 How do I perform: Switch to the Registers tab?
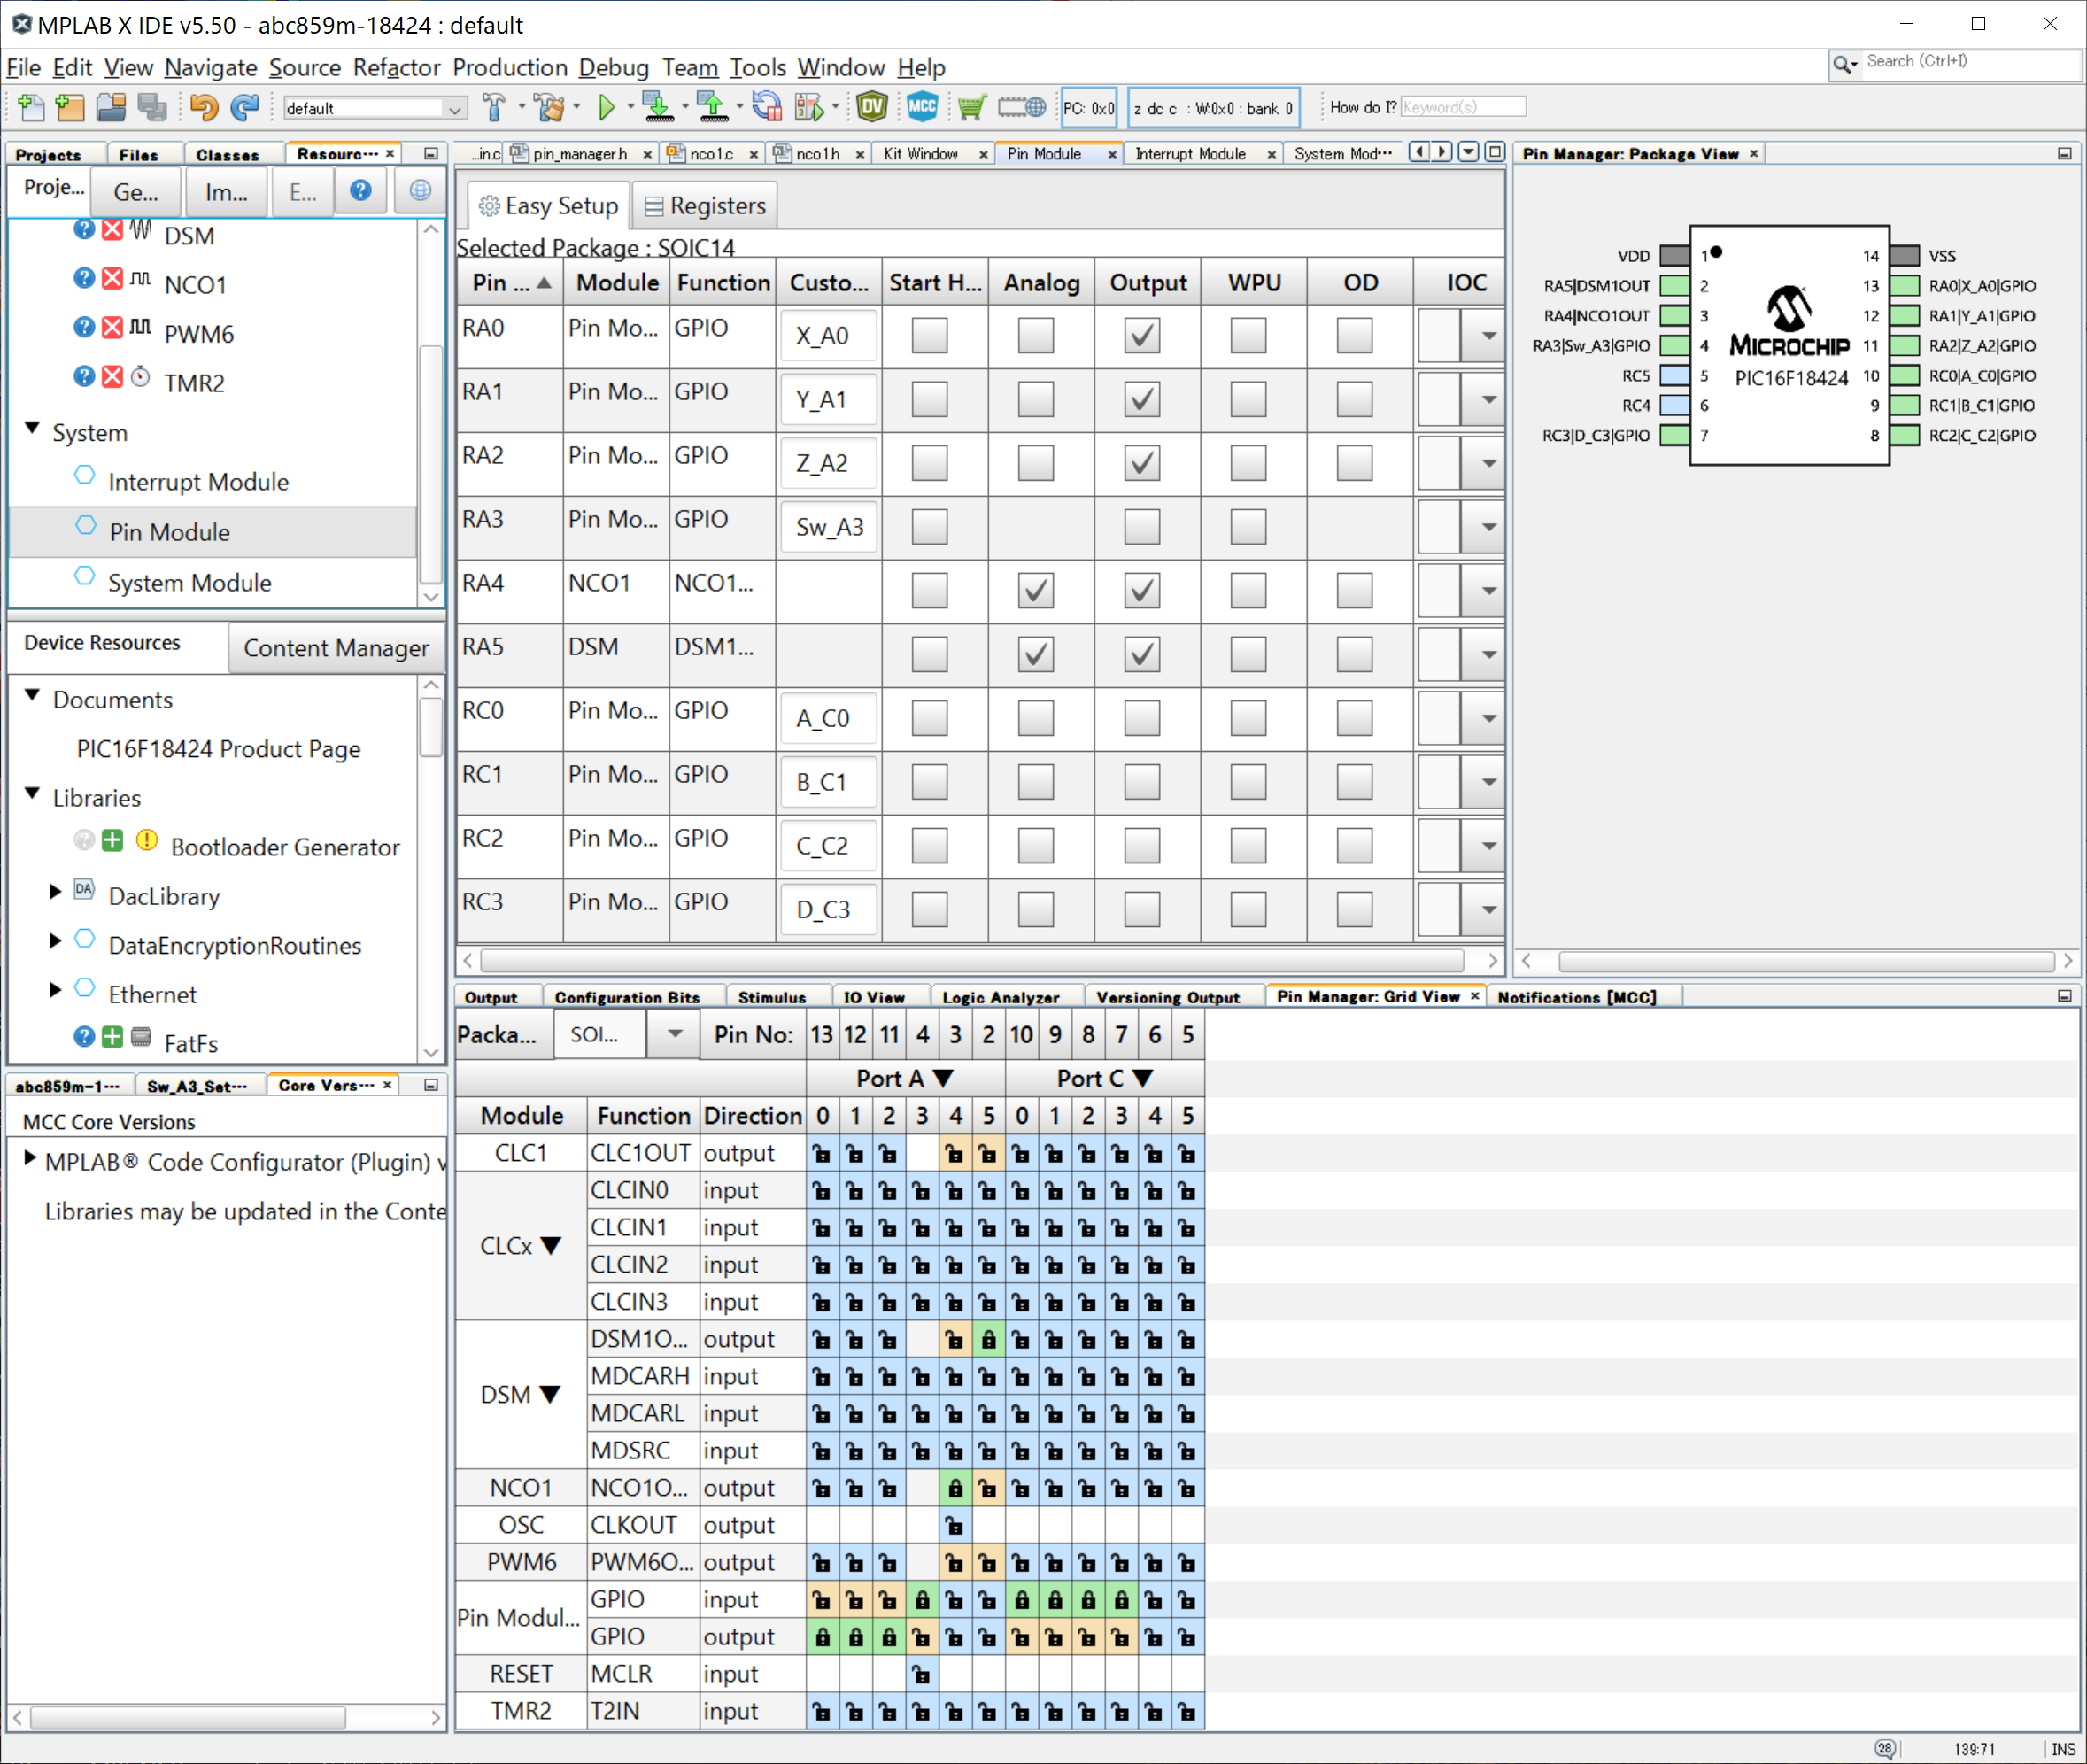[x=705, y=205]
